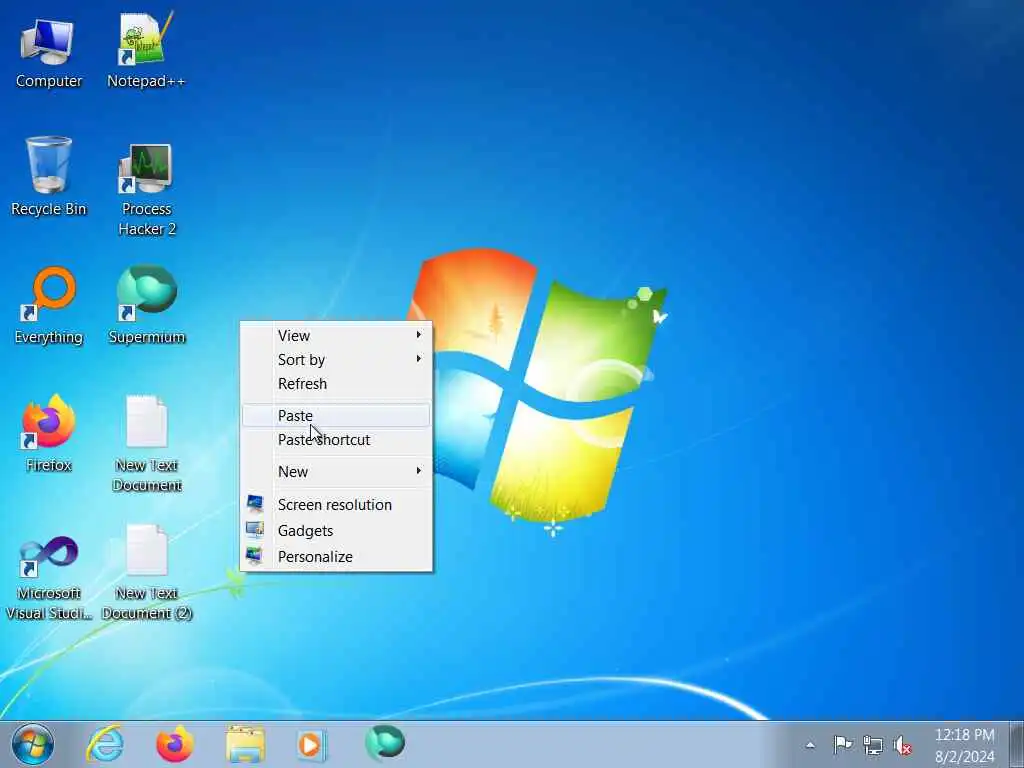Expand the New submenu

pos(336,472)
